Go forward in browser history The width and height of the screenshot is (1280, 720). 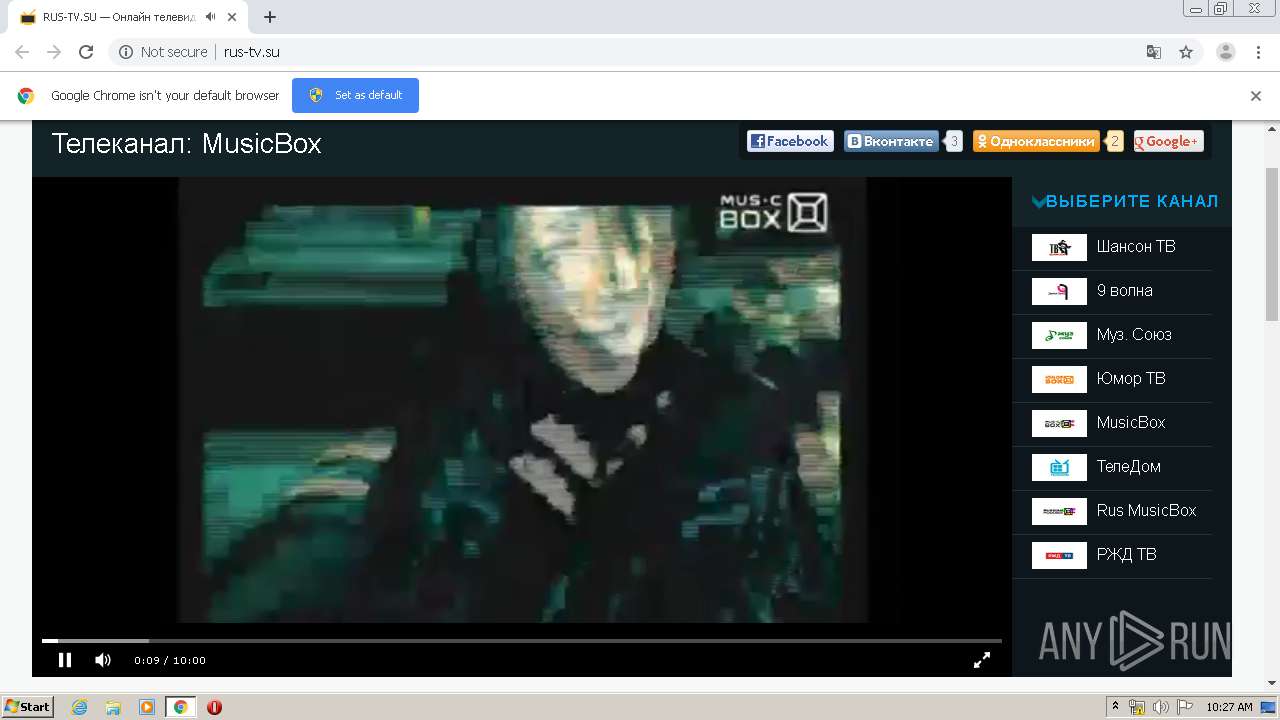pos(54,52)
